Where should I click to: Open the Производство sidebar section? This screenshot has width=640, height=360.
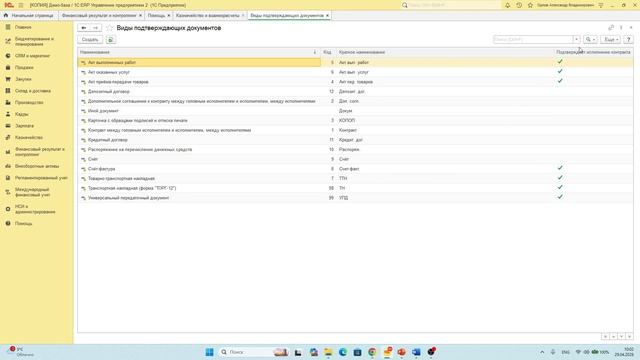29,102
